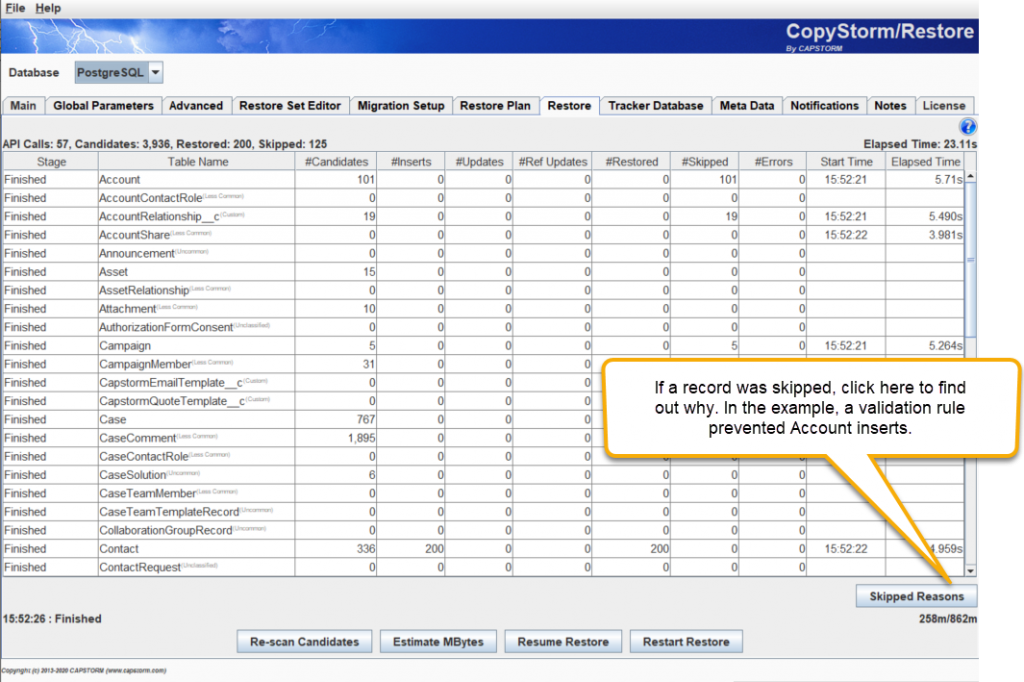The image size is (1024, 682).
Task: Open the License tab
Action: pos(944,106)
